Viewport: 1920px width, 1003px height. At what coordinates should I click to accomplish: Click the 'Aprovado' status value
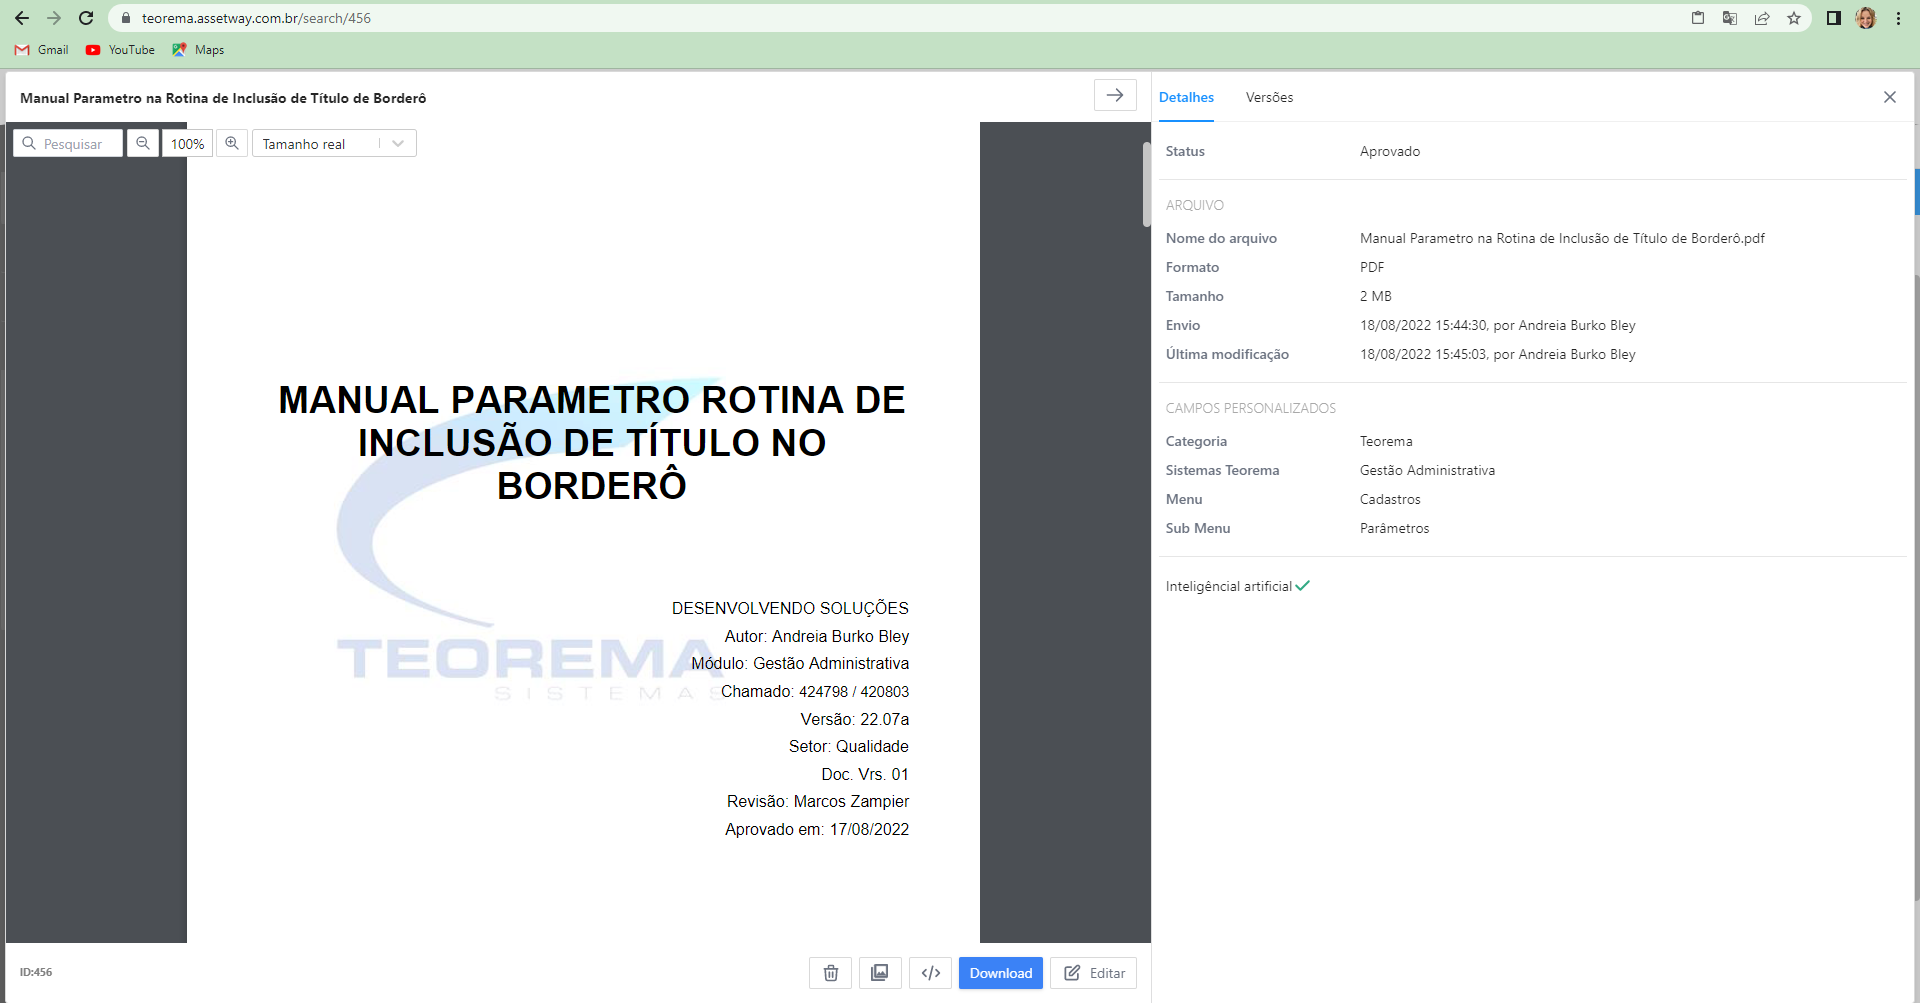(1390, 151)
